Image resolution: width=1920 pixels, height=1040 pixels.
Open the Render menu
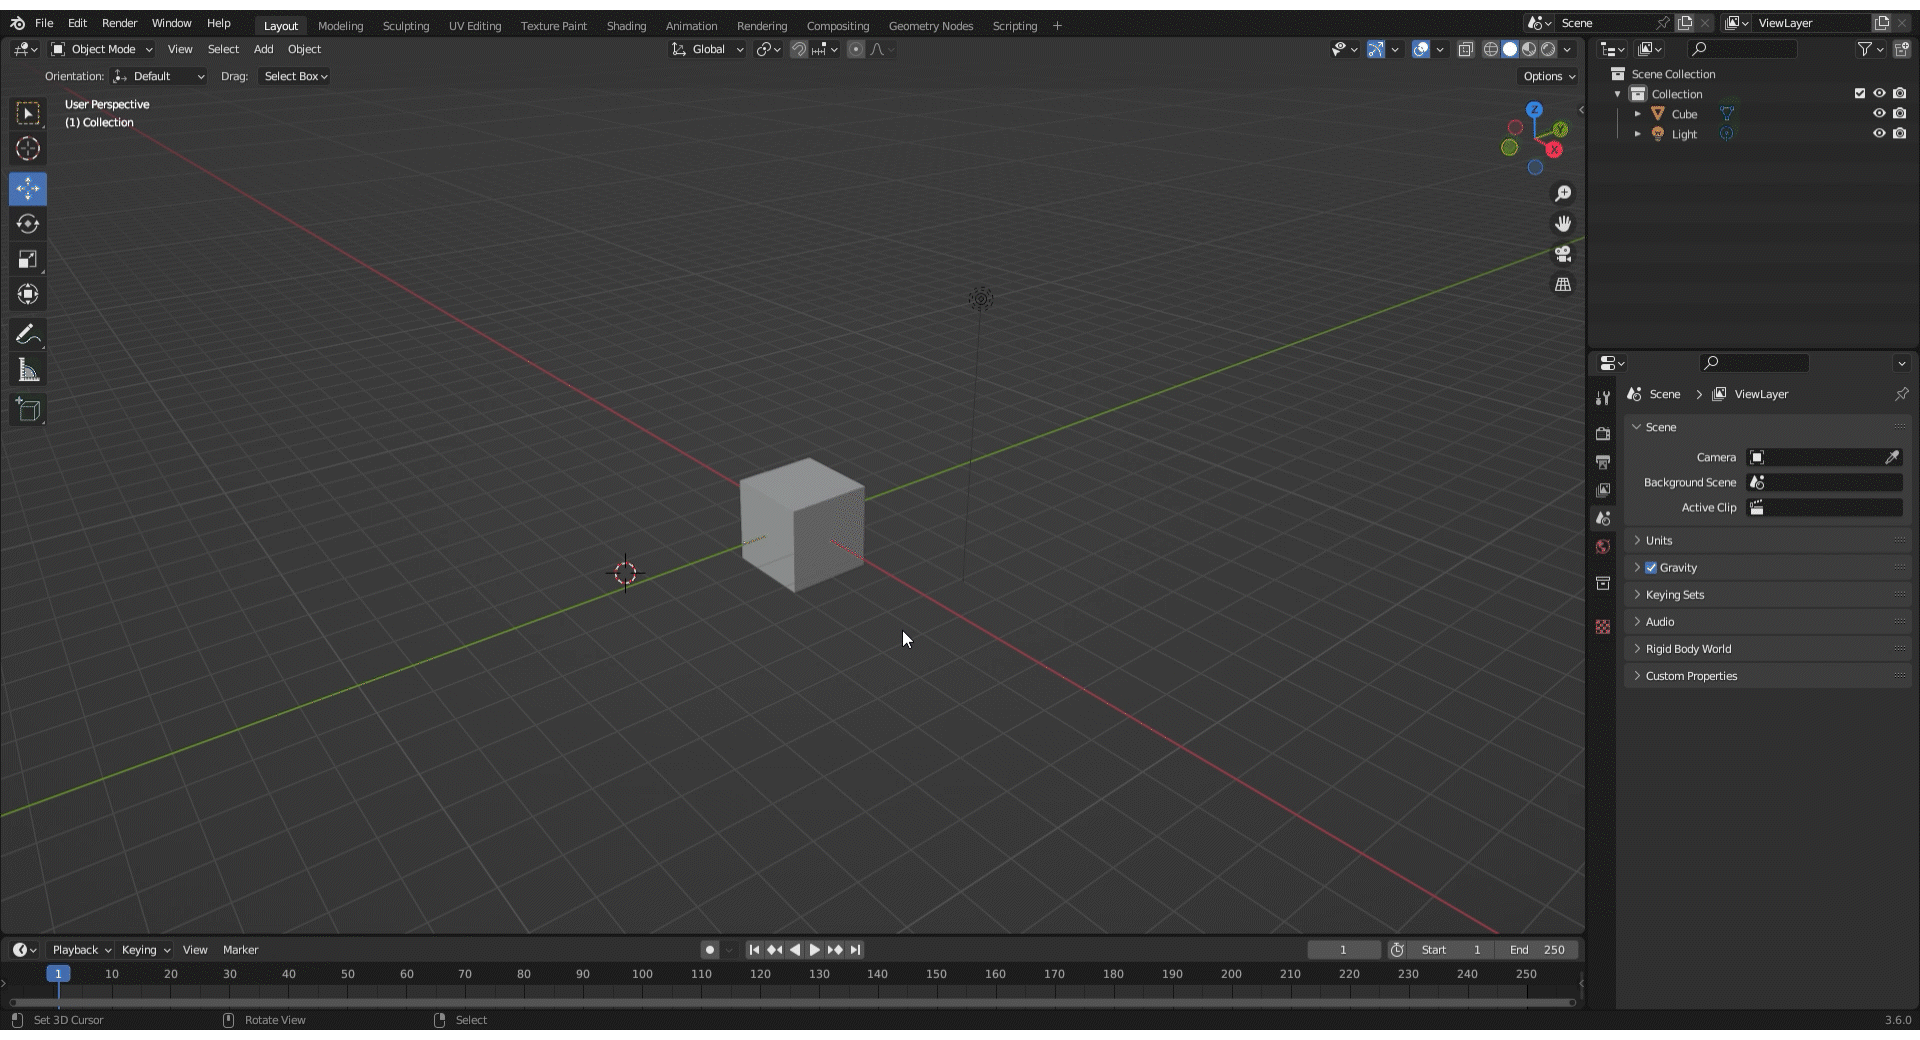[x=119, y=23]
